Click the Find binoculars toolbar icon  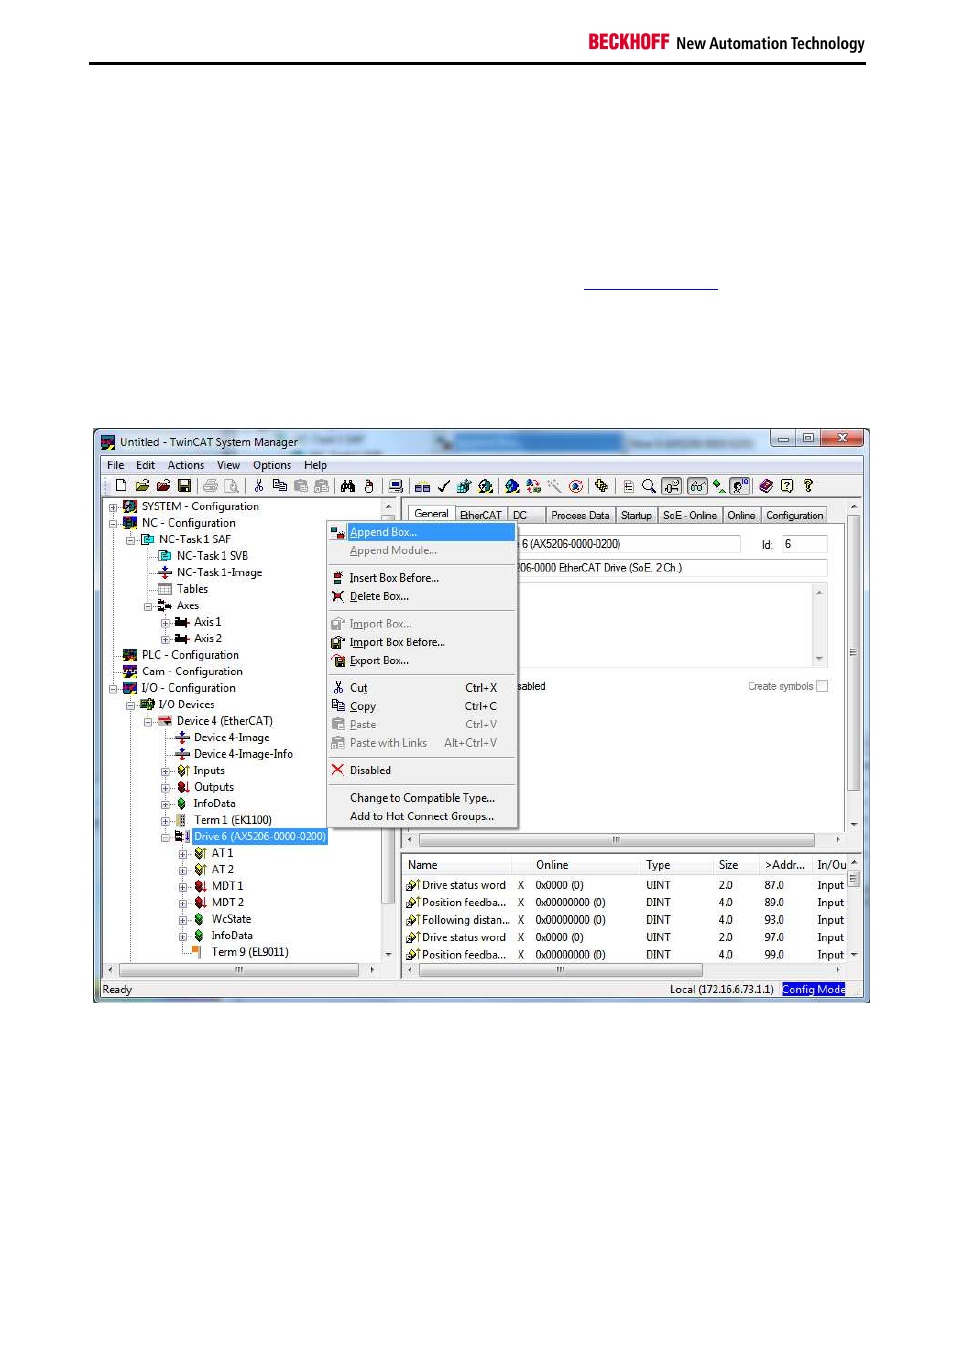[x=348, y=486]
